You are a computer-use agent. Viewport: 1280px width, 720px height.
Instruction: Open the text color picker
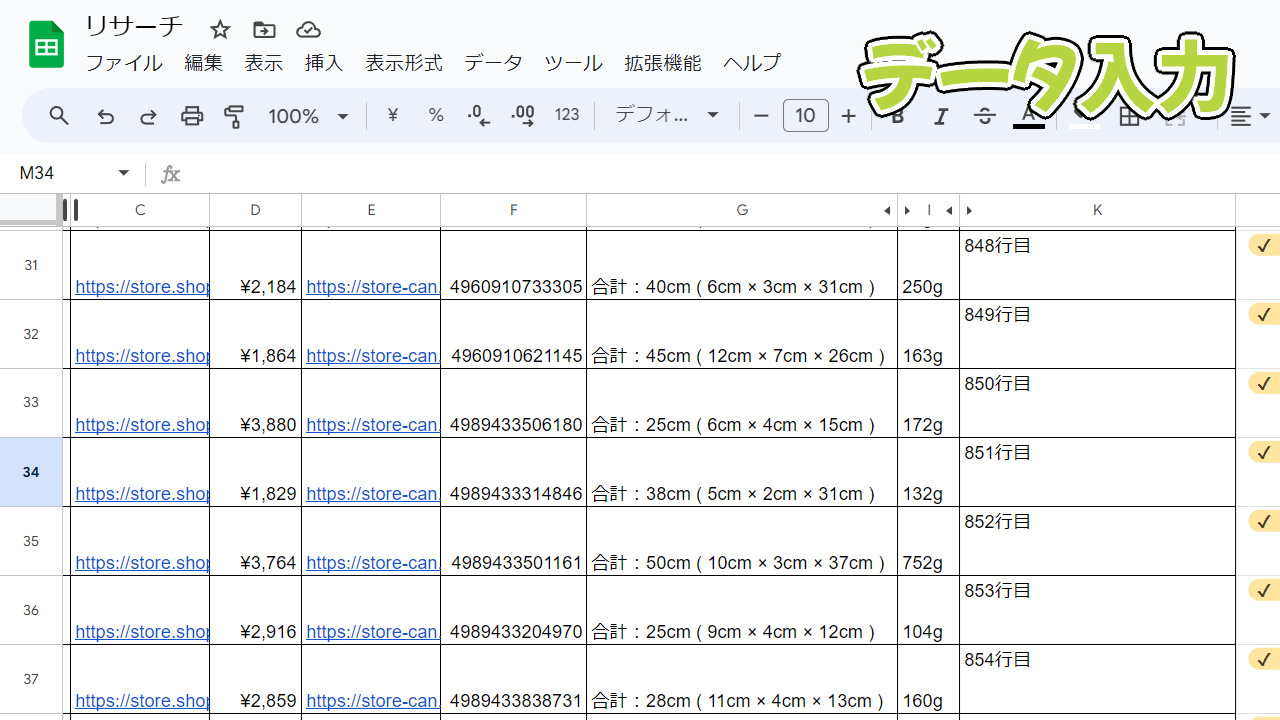pos(1028,117)
